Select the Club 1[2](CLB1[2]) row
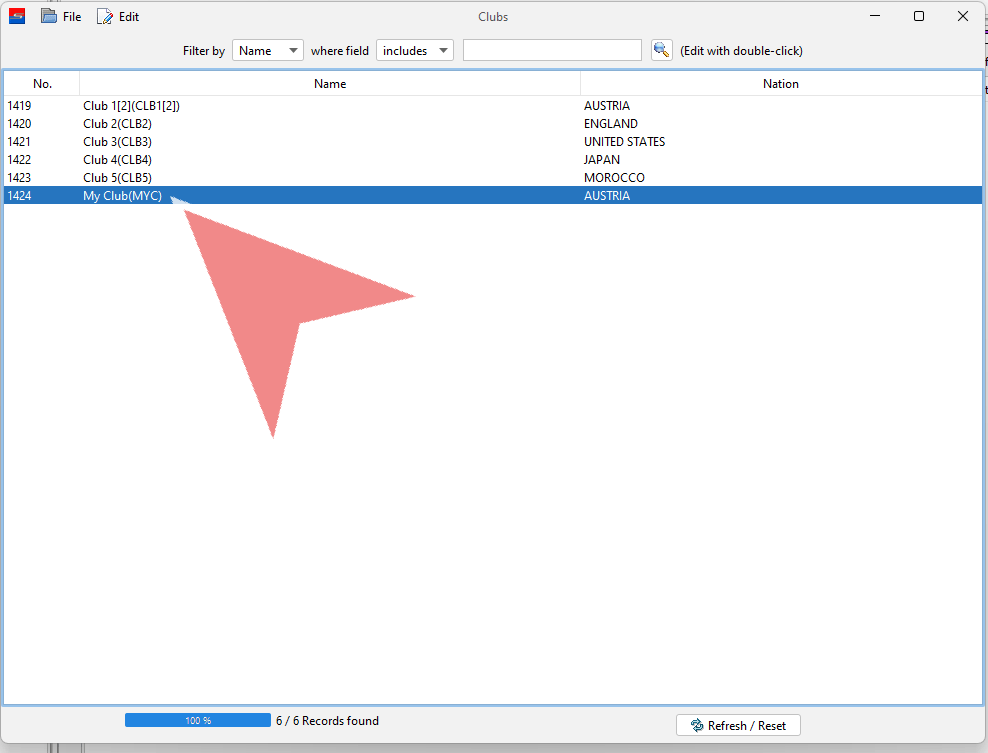 tap(131, 106)
